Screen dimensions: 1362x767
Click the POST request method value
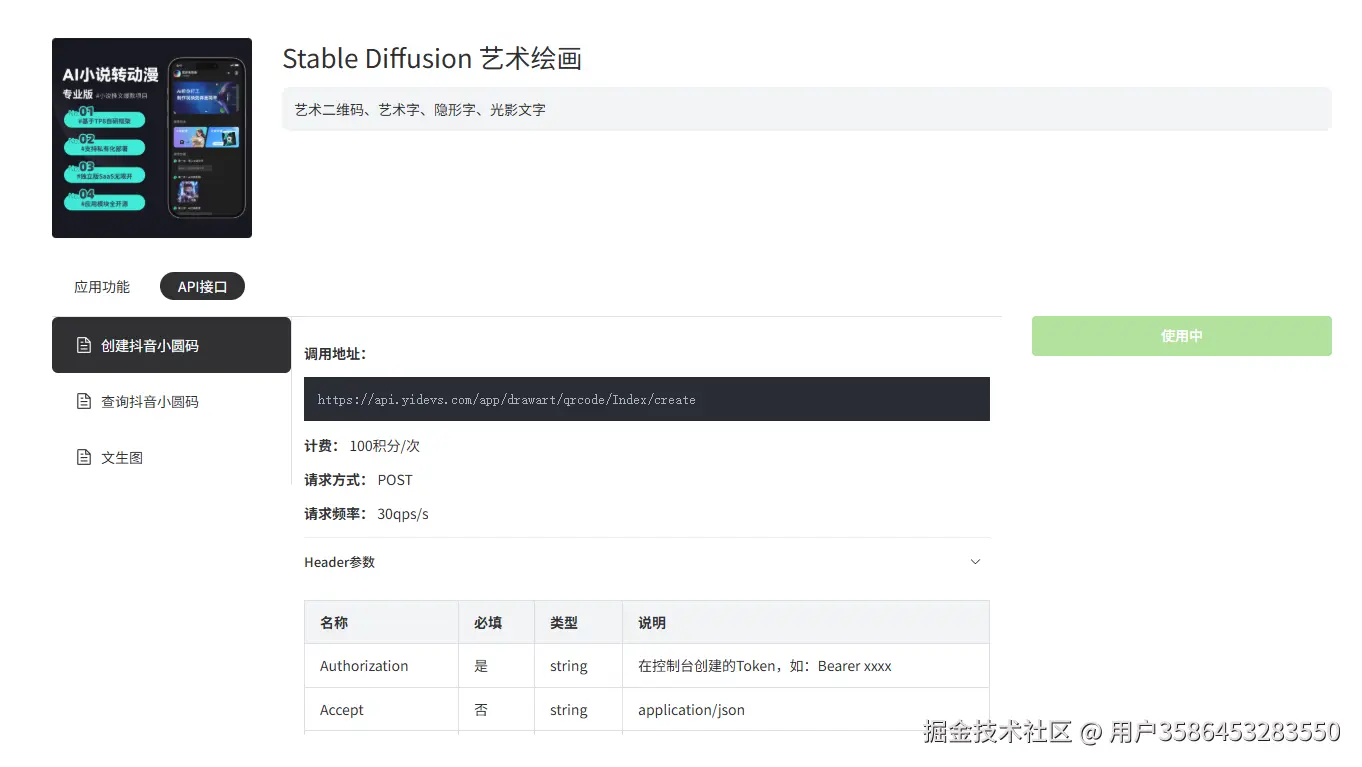395,480
